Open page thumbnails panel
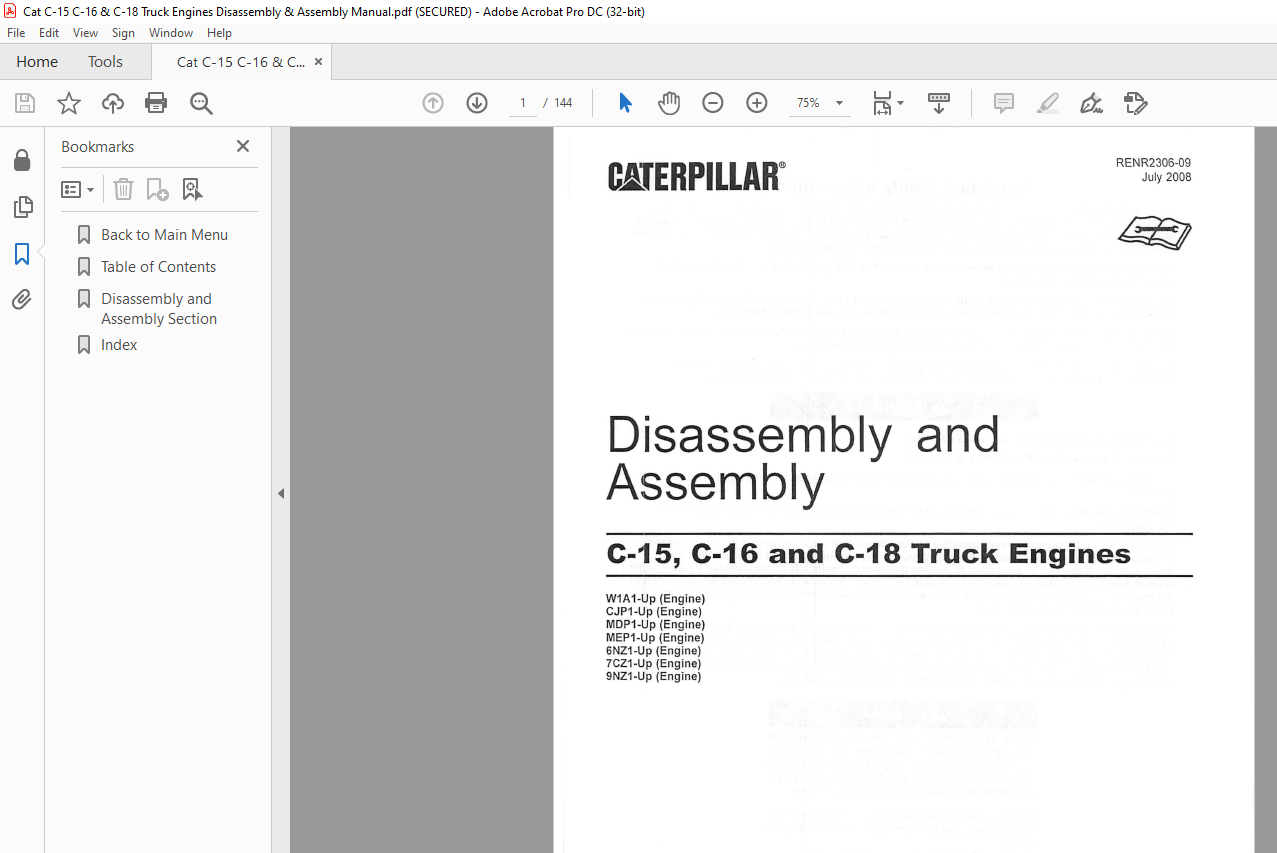This screenshot has width=1277, height=853. (22, 207)
